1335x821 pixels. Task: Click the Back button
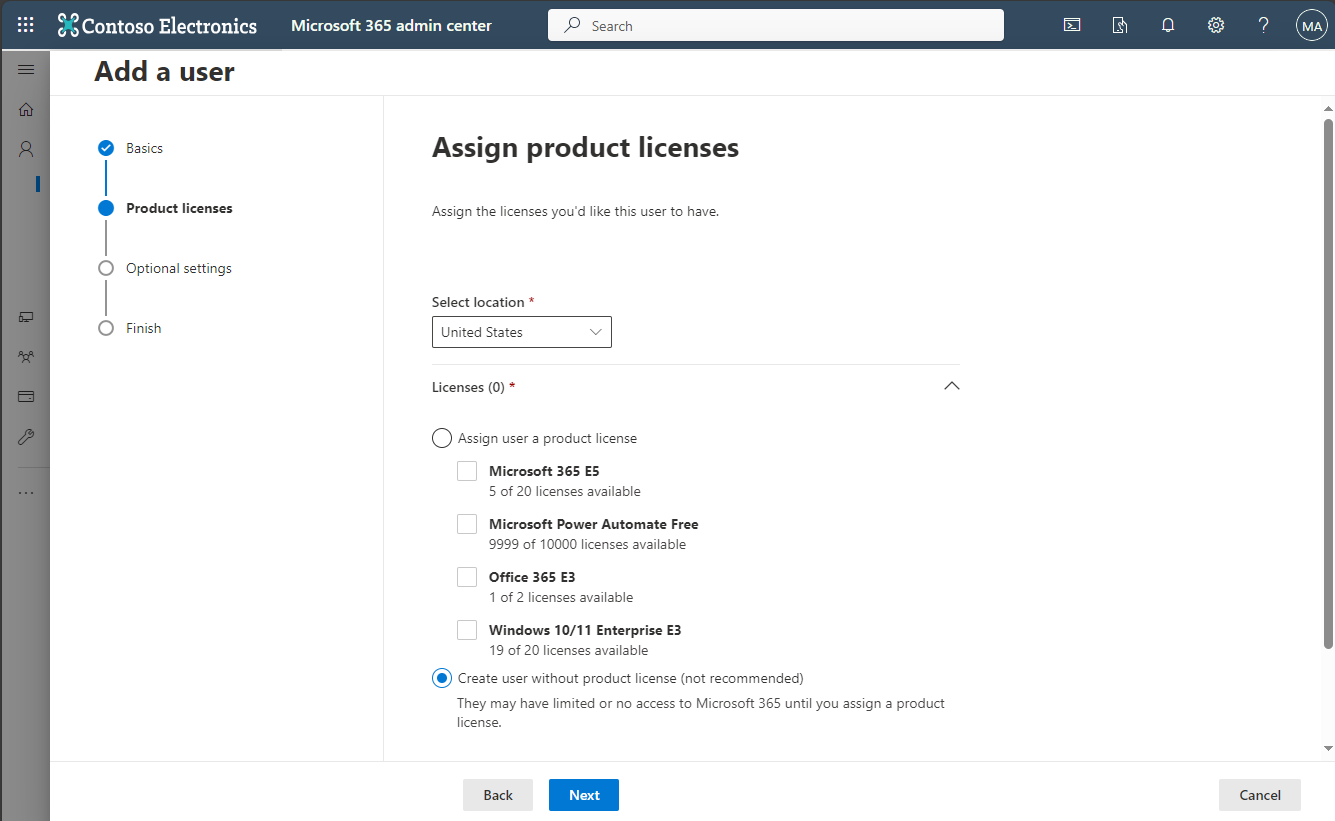point(498,795)
